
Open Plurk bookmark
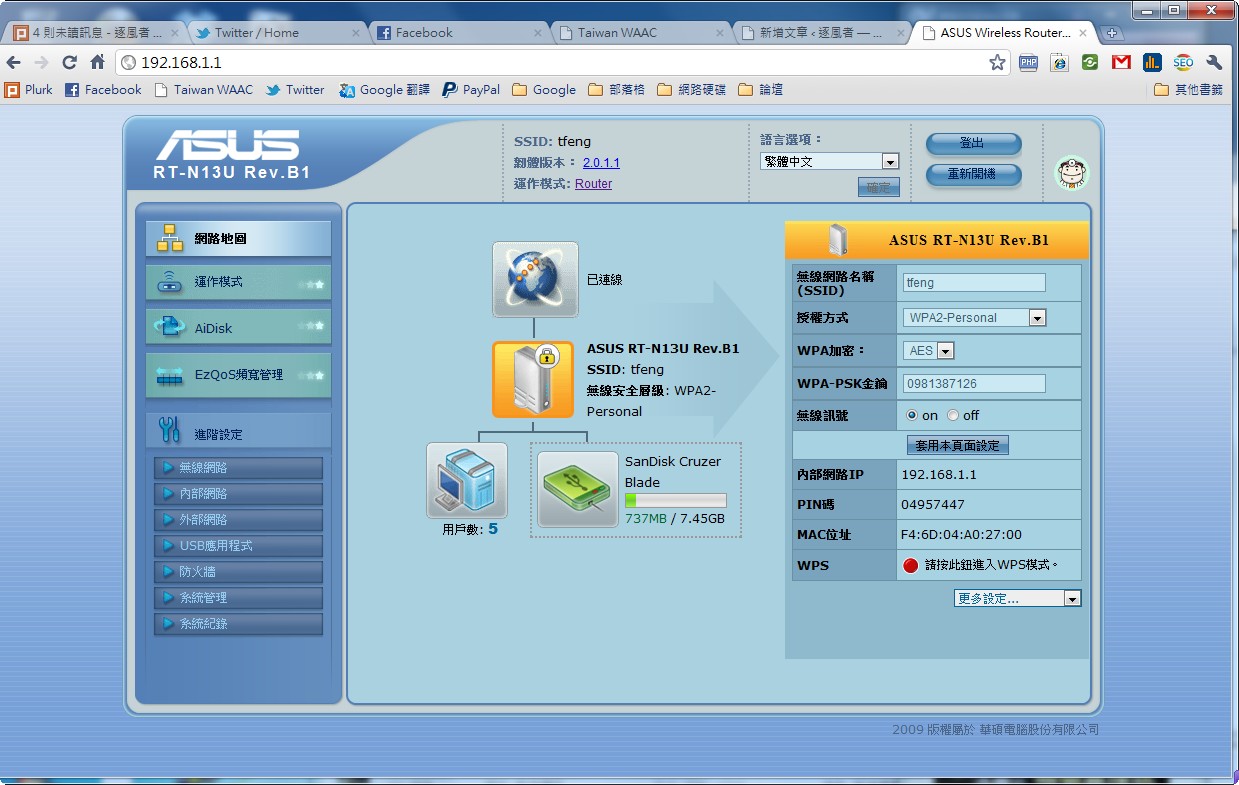pyautogui.click(x=29, y=89)
